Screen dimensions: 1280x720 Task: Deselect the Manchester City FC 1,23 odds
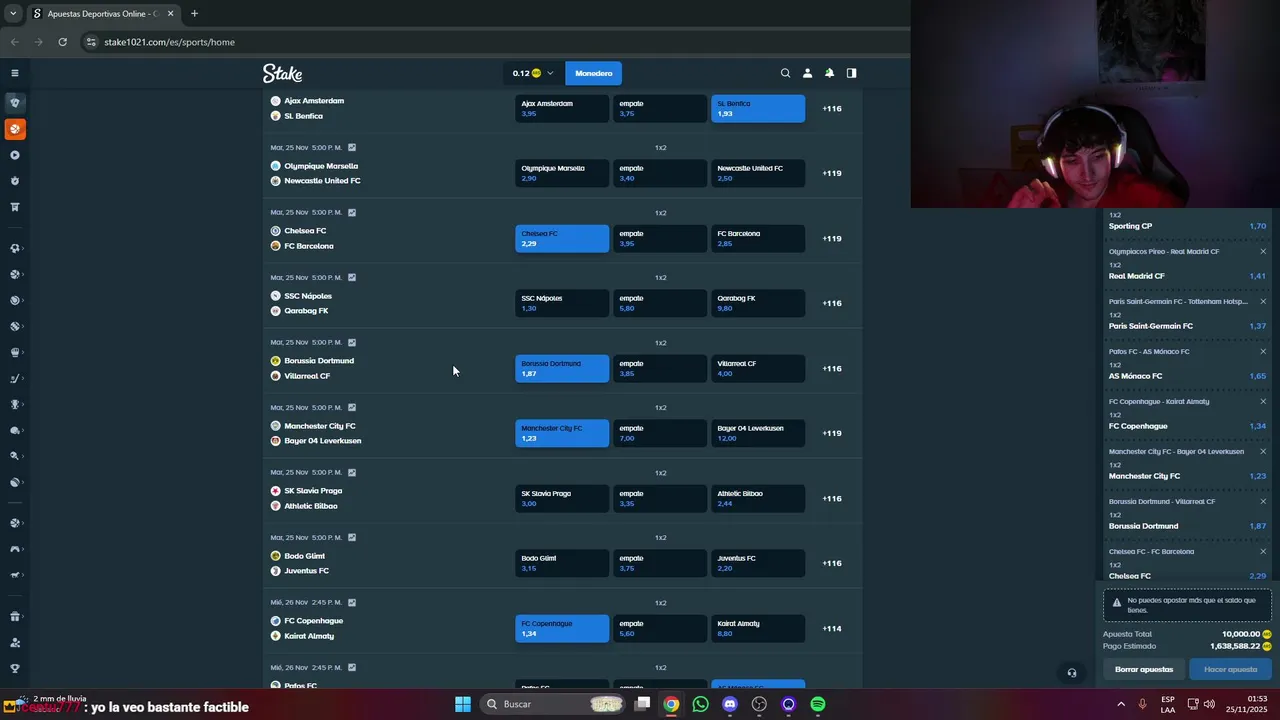[562, 433]
